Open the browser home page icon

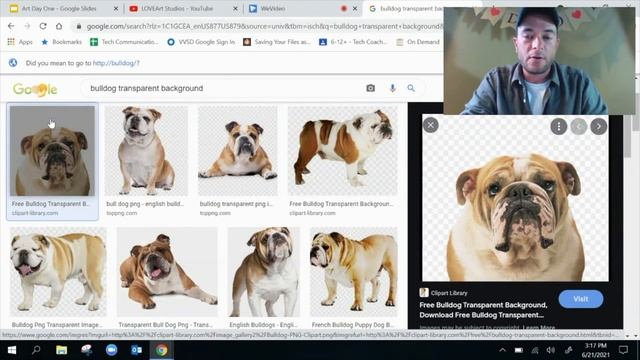tap(59, 26)
